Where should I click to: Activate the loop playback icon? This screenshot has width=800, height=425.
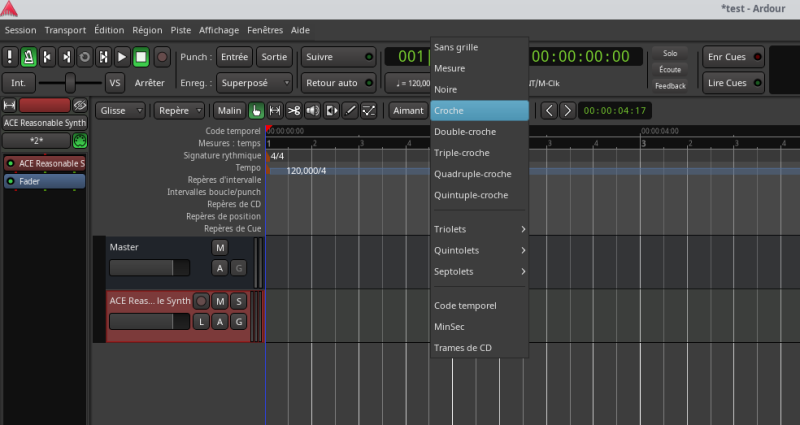click(85, 57)
